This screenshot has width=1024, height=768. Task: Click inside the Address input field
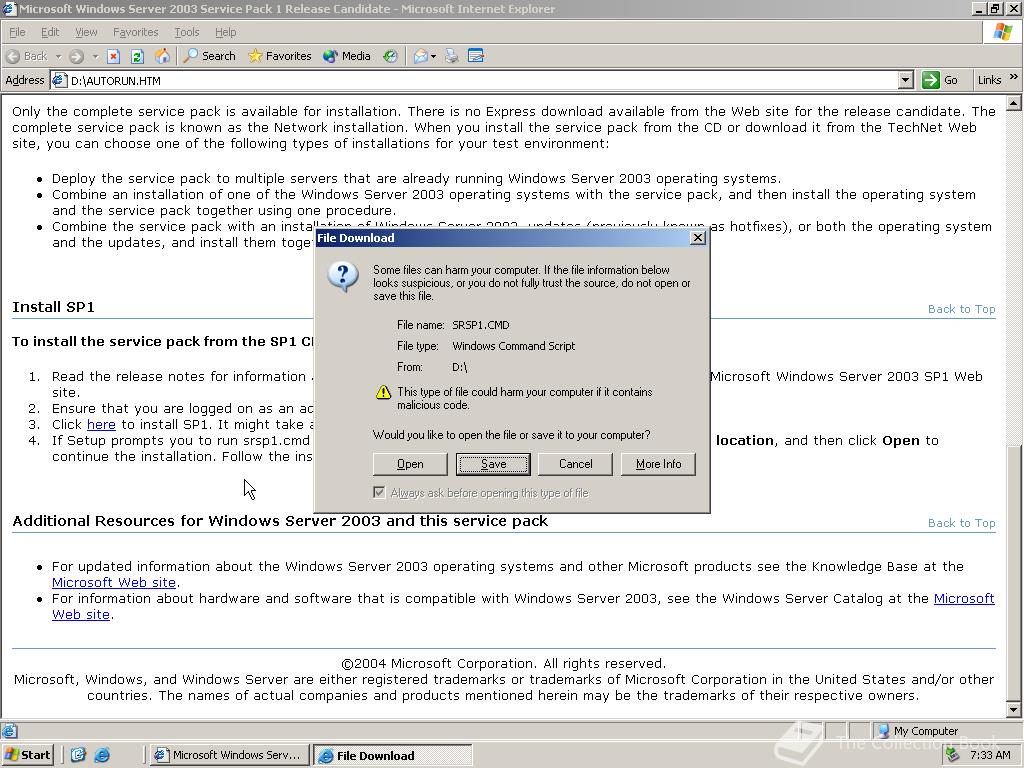tap(482, 80)
